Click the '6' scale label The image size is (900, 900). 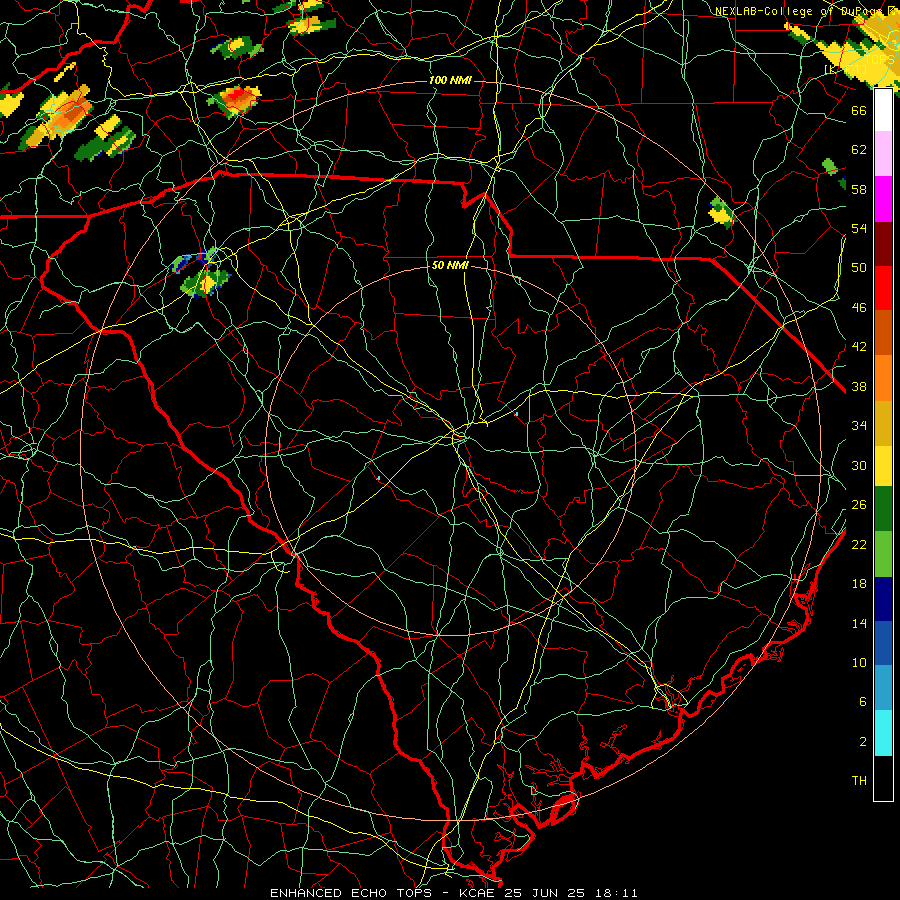click(x=862, y=702)
